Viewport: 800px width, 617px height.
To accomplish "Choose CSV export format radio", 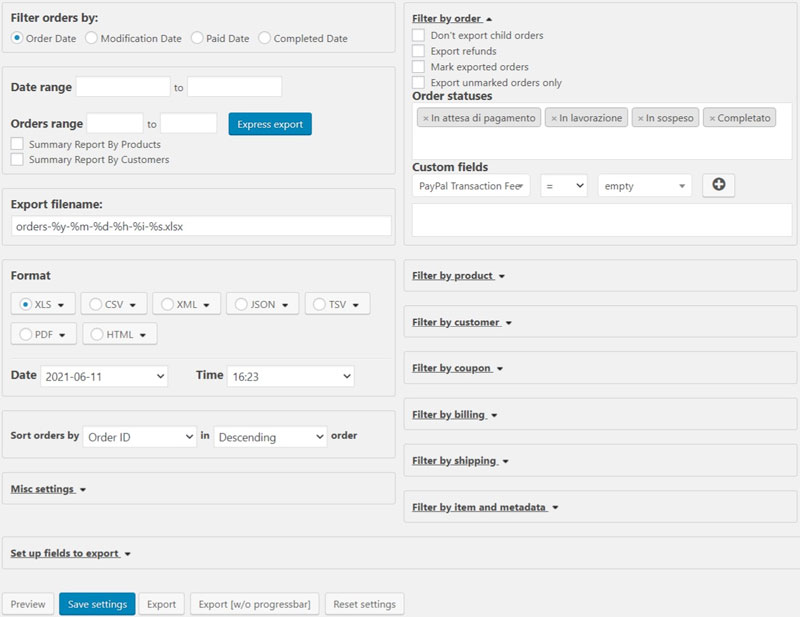I will coord(95,304).
